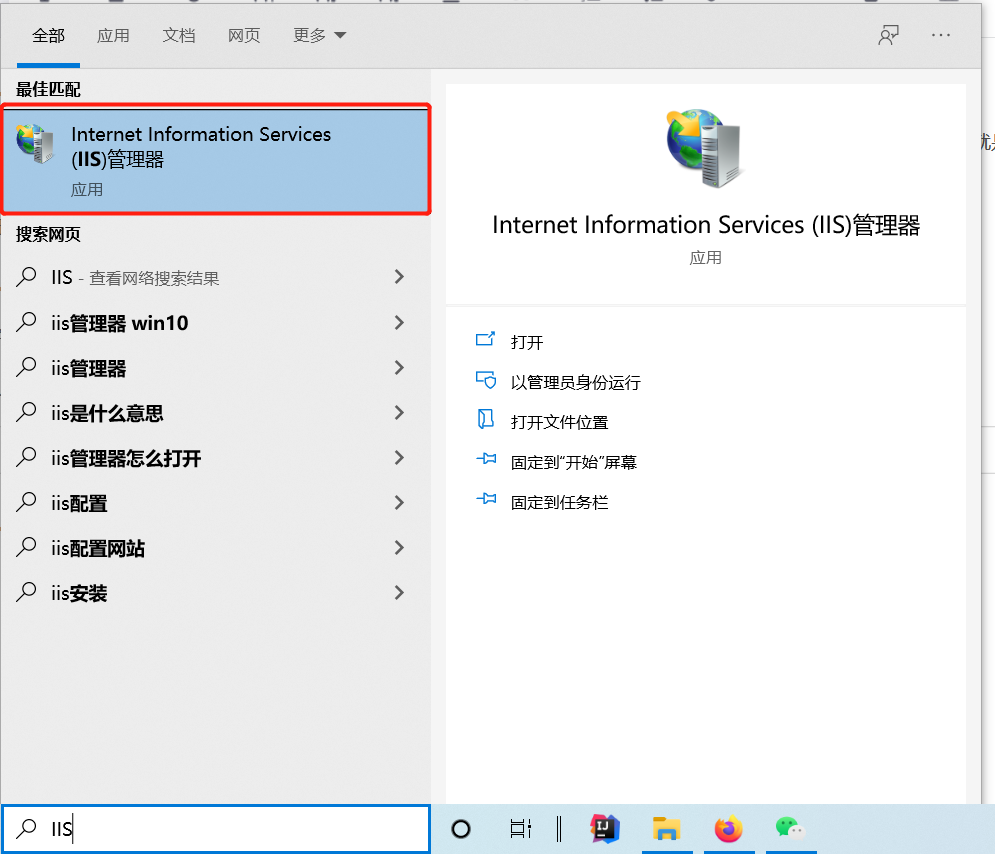Click the pin icon beside 固定到任务栏
Screen dimensions: 995x854
(486, 499)
